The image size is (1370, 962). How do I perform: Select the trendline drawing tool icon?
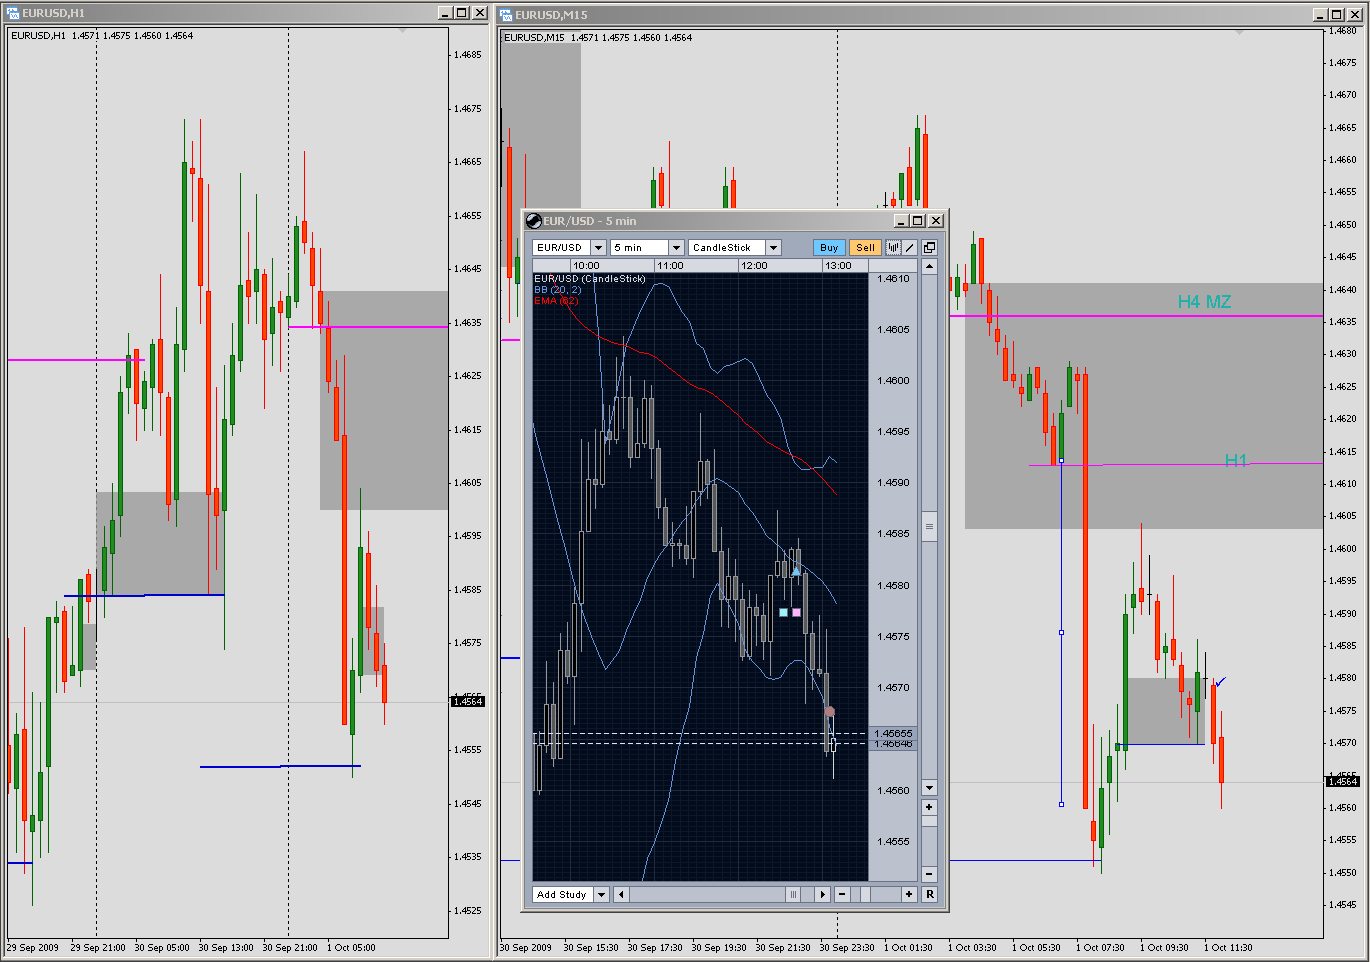(x=910, y=247)
